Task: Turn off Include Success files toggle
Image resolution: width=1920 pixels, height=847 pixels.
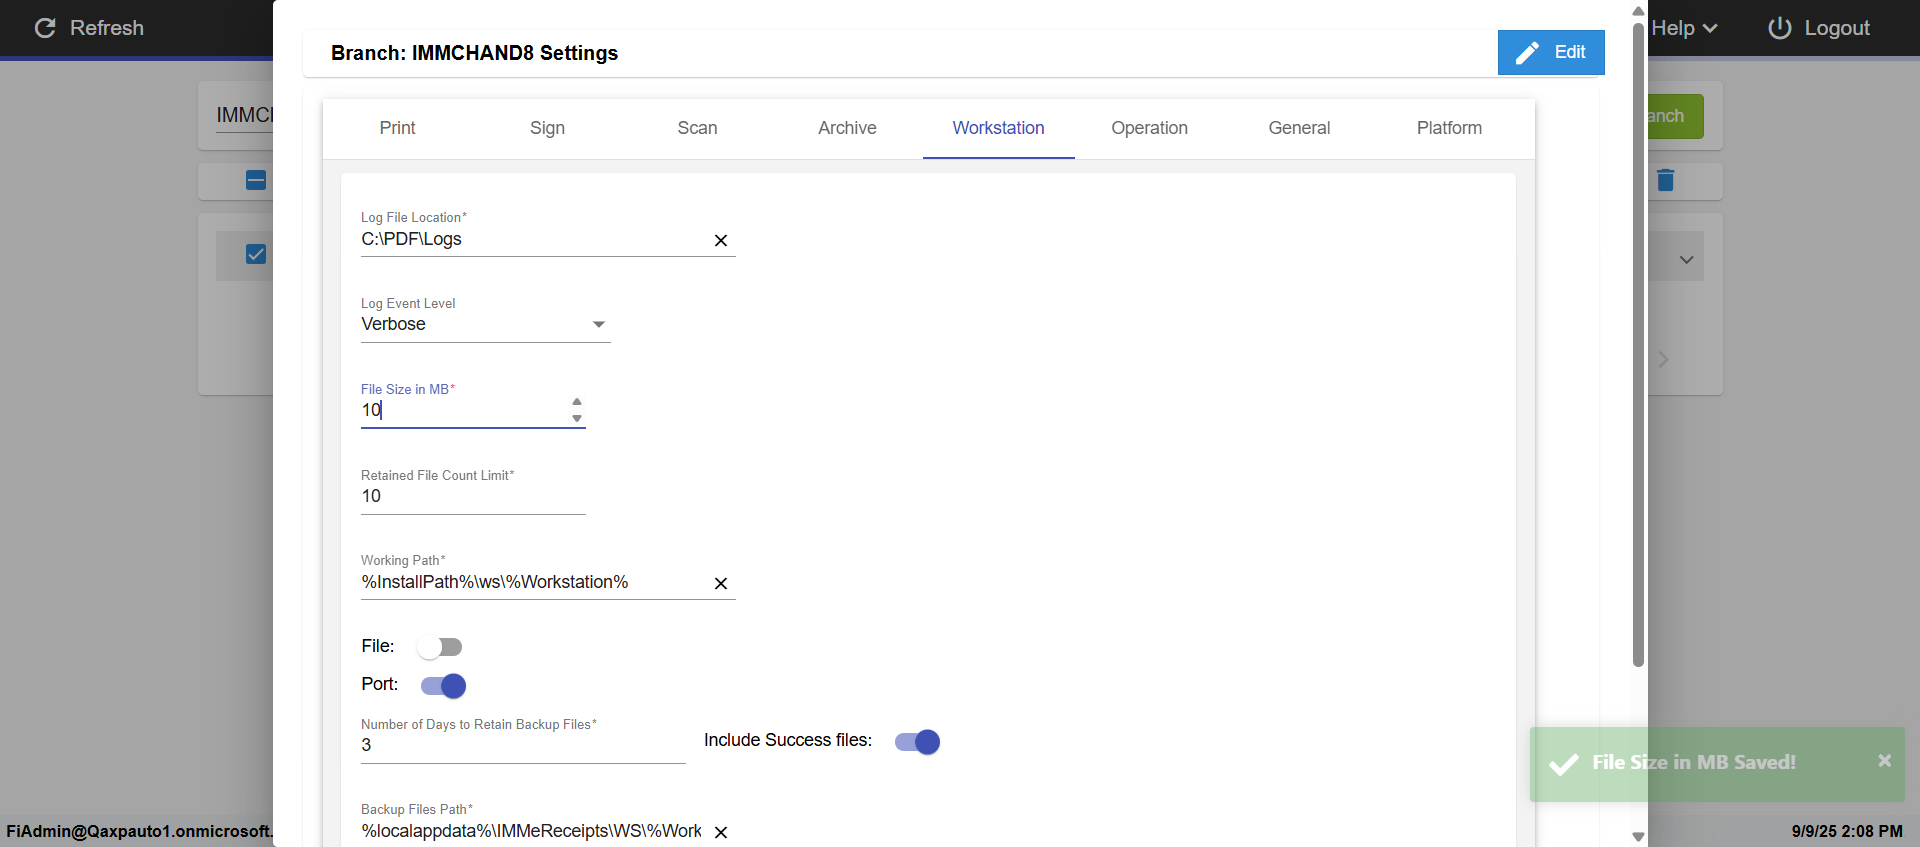Action: click(x=917, y=742)
